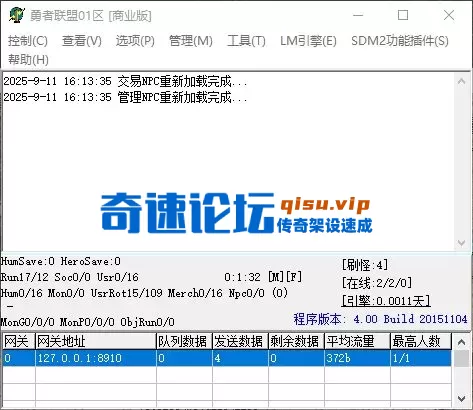Click the Run17/12 Soc0/0 status line
The image size is (473, 410).
pyautogui.click(x=70, y=277)
